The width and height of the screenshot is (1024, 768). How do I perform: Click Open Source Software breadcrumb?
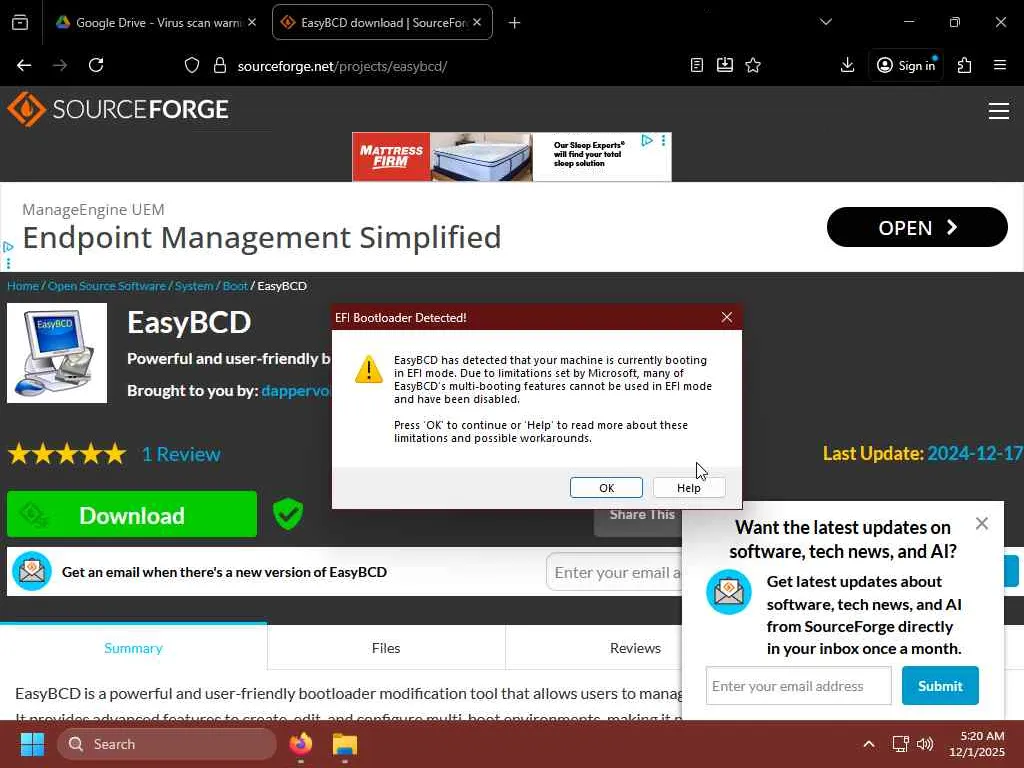pos(107,286)
